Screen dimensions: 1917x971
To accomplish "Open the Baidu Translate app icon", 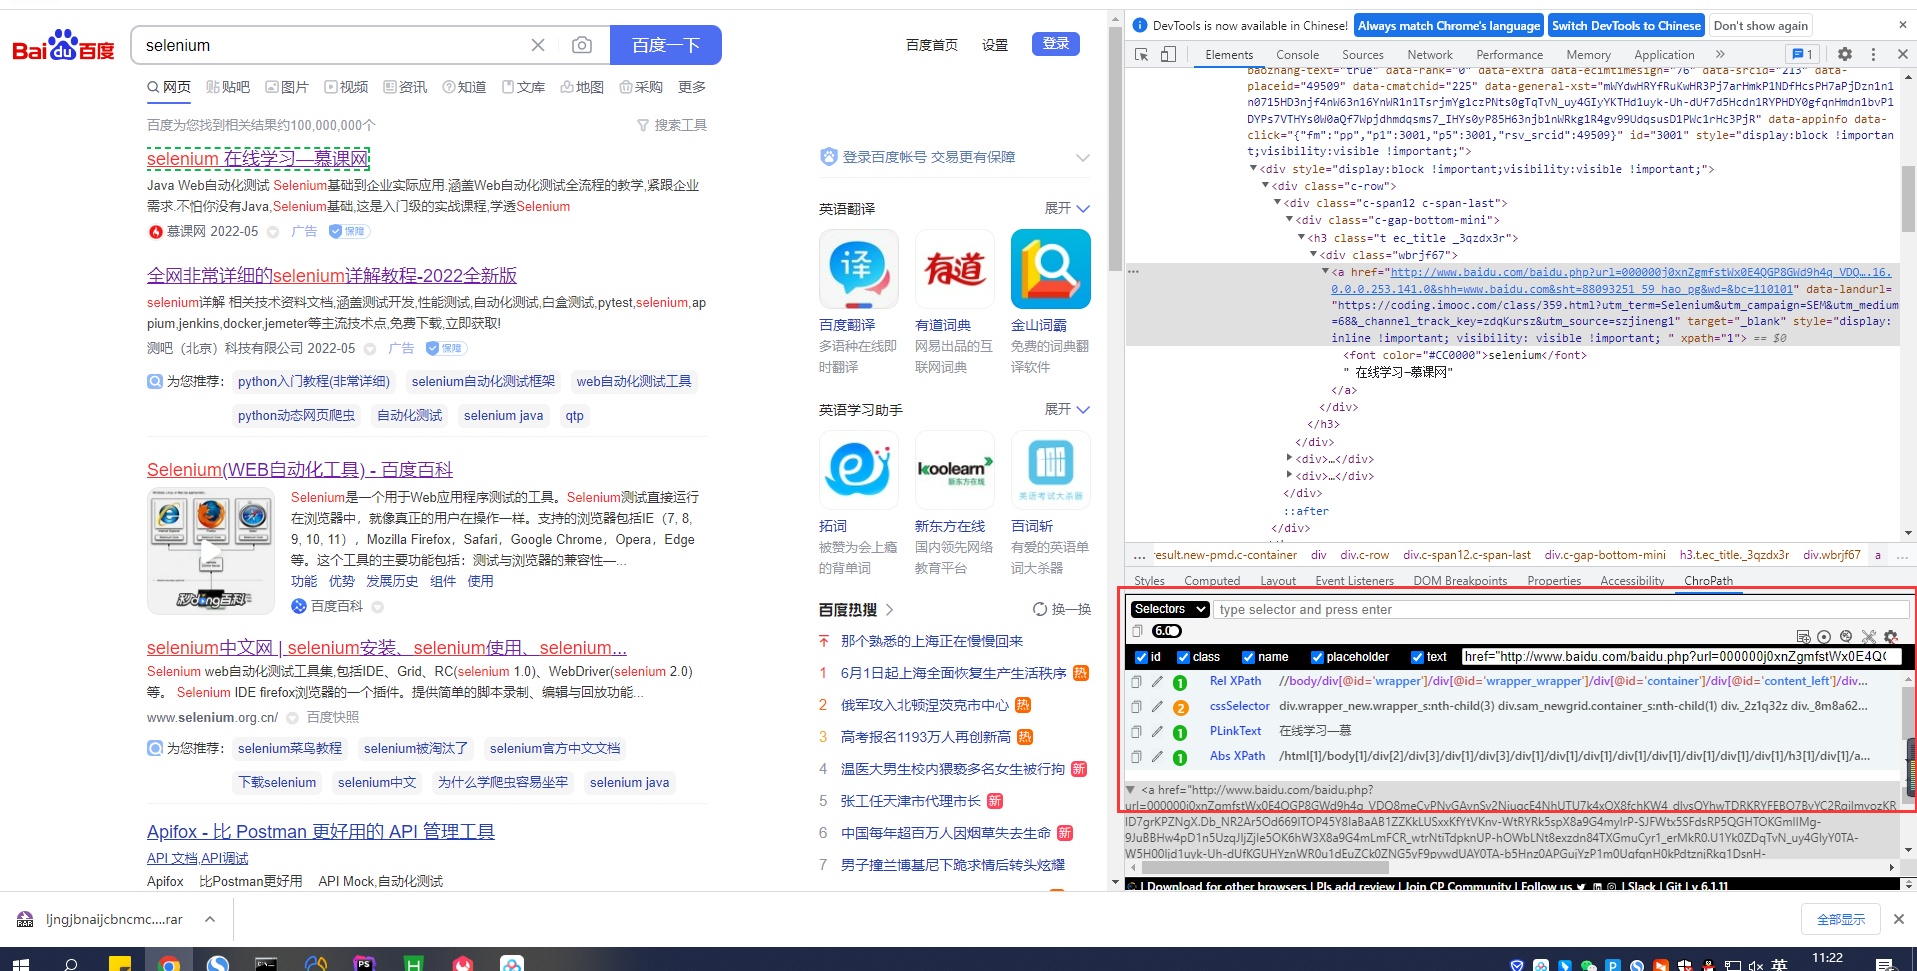I will coord(859,269).
